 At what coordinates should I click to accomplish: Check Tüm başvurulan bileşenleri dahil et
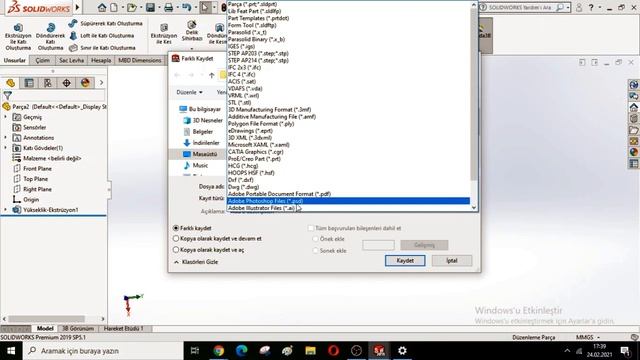(311, 228)
